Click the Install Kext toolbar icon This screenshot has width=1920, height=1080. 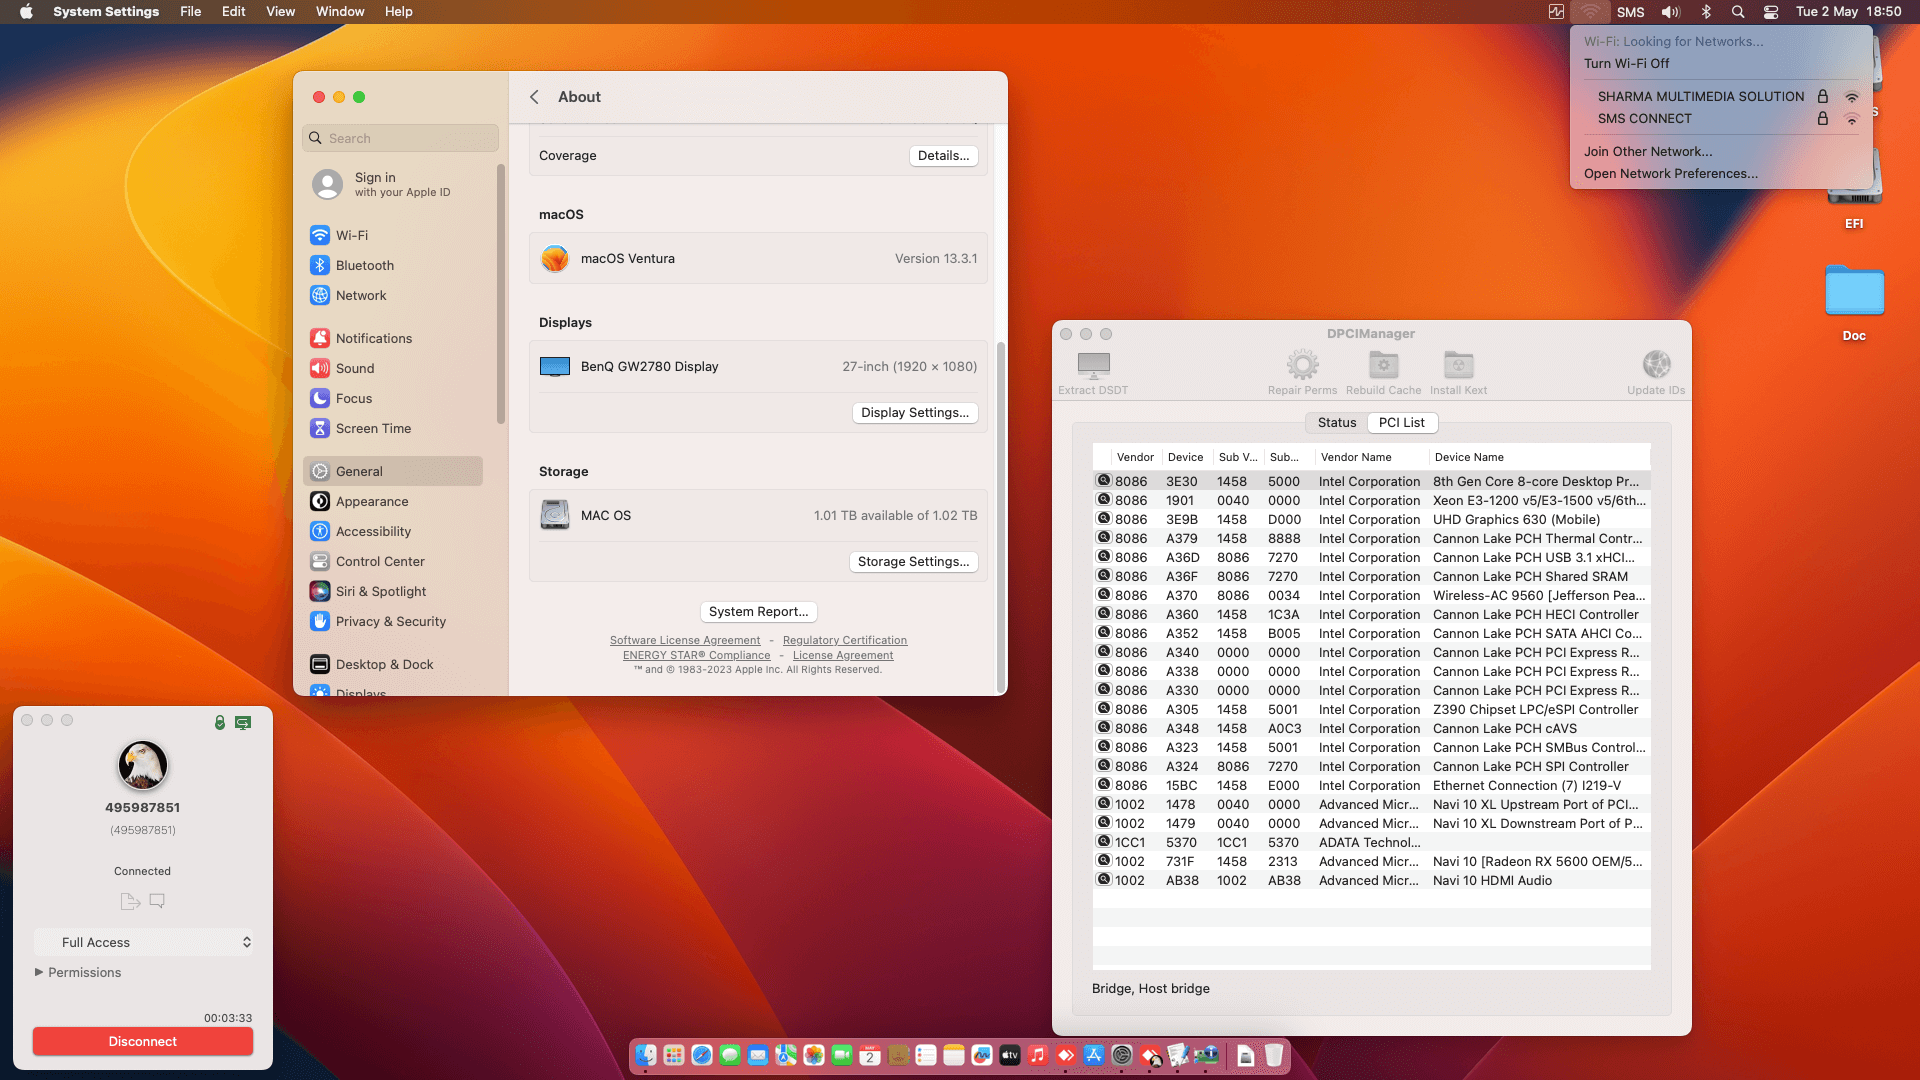click(x=1458, y=365)
